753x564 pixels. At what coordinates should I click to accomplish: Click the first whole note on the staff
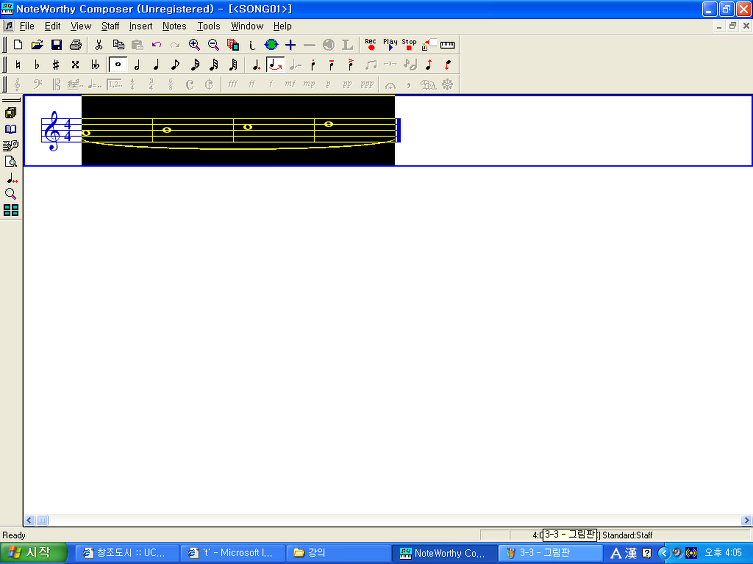point(86,133)
